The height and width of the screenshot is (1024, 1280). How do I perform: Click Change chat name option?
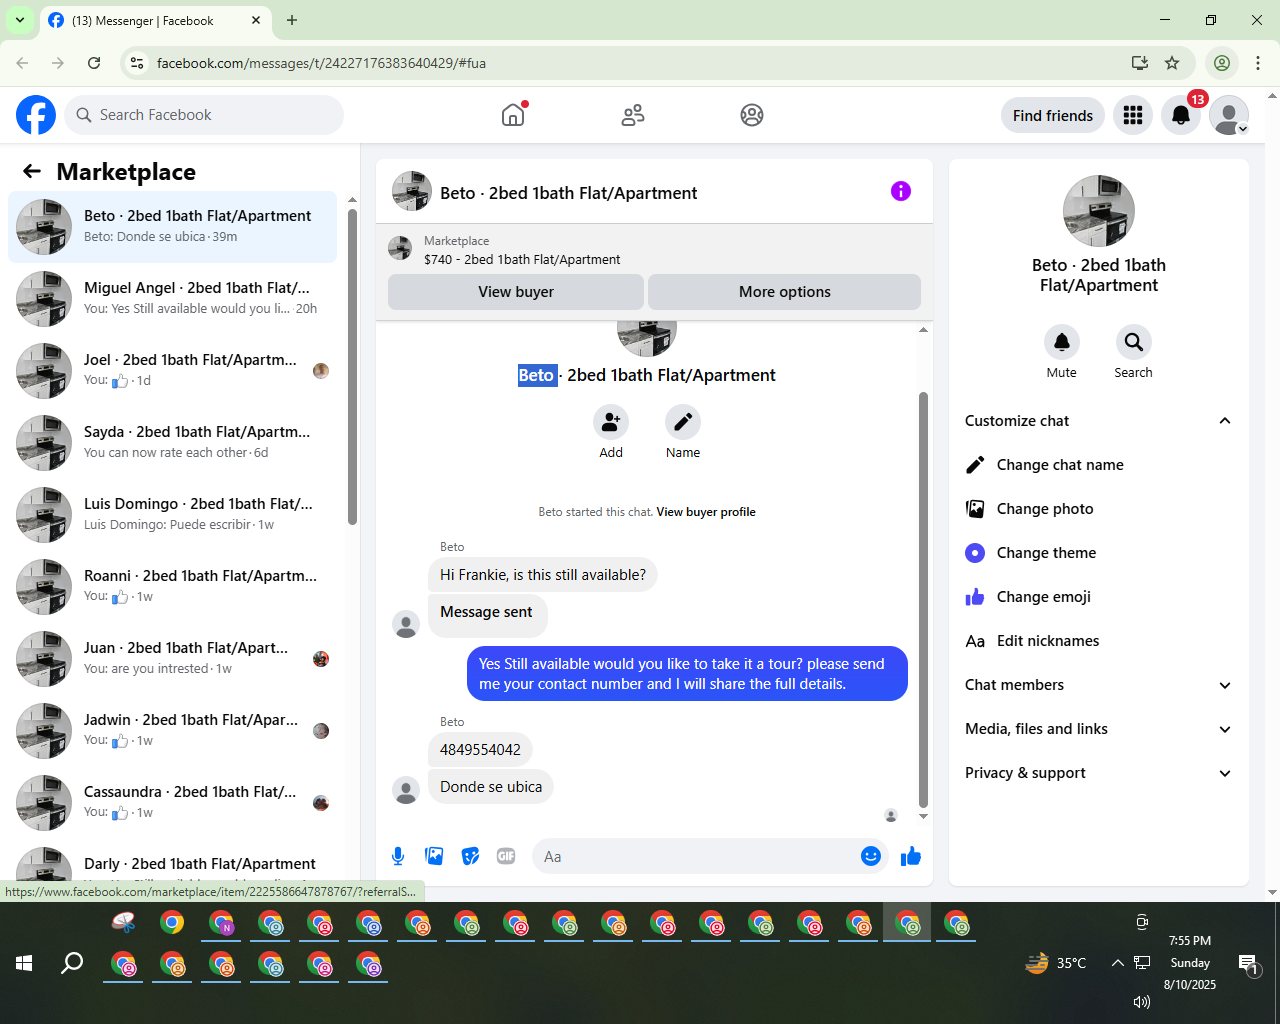[1099, 465]
